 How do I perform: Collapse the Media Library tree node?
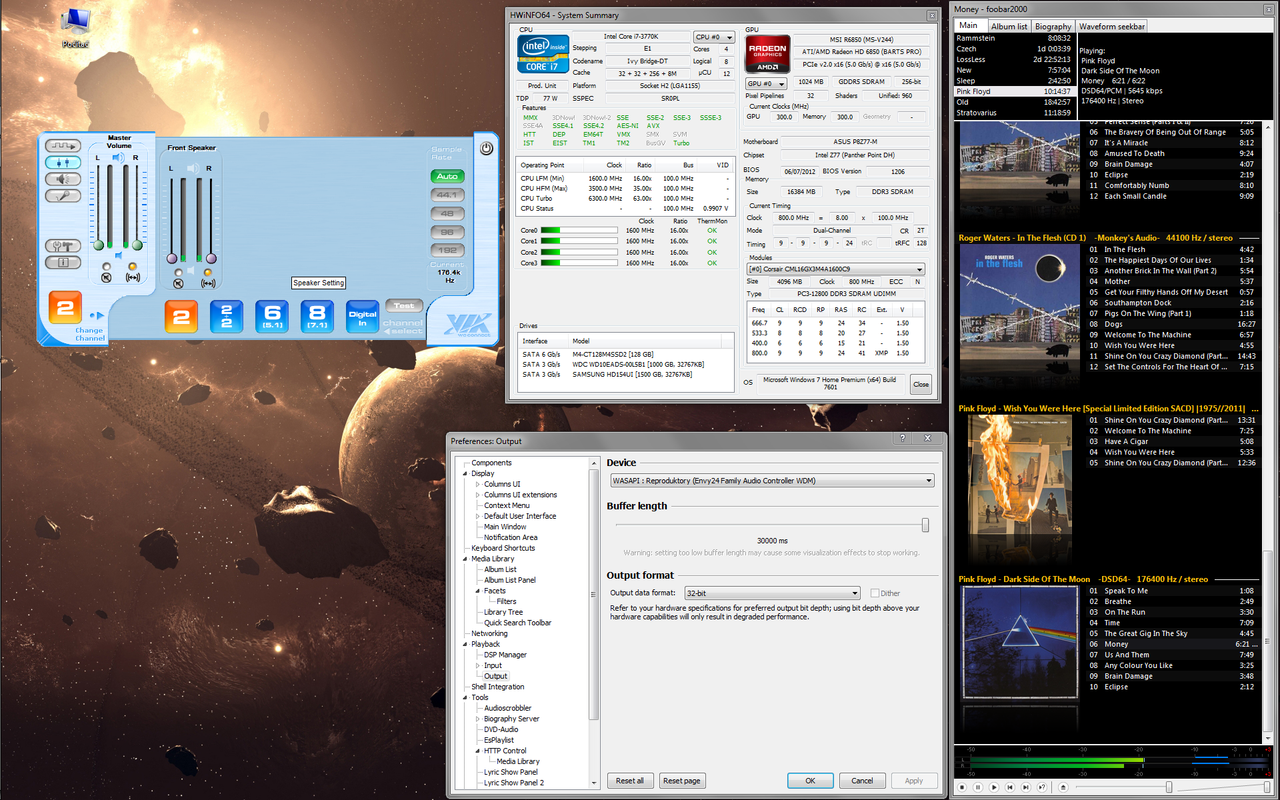tap(465, 559)
